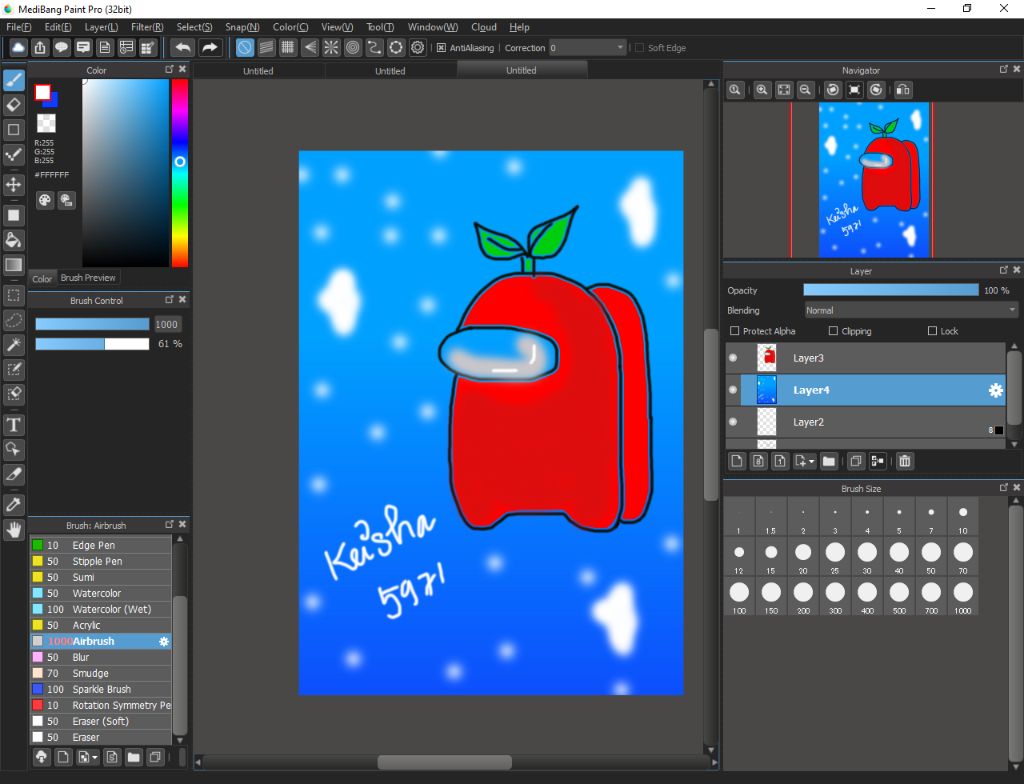The height and width of the screenshot is (784, 1024).
Task: Open snap settings gear icon
Action: 417,48
